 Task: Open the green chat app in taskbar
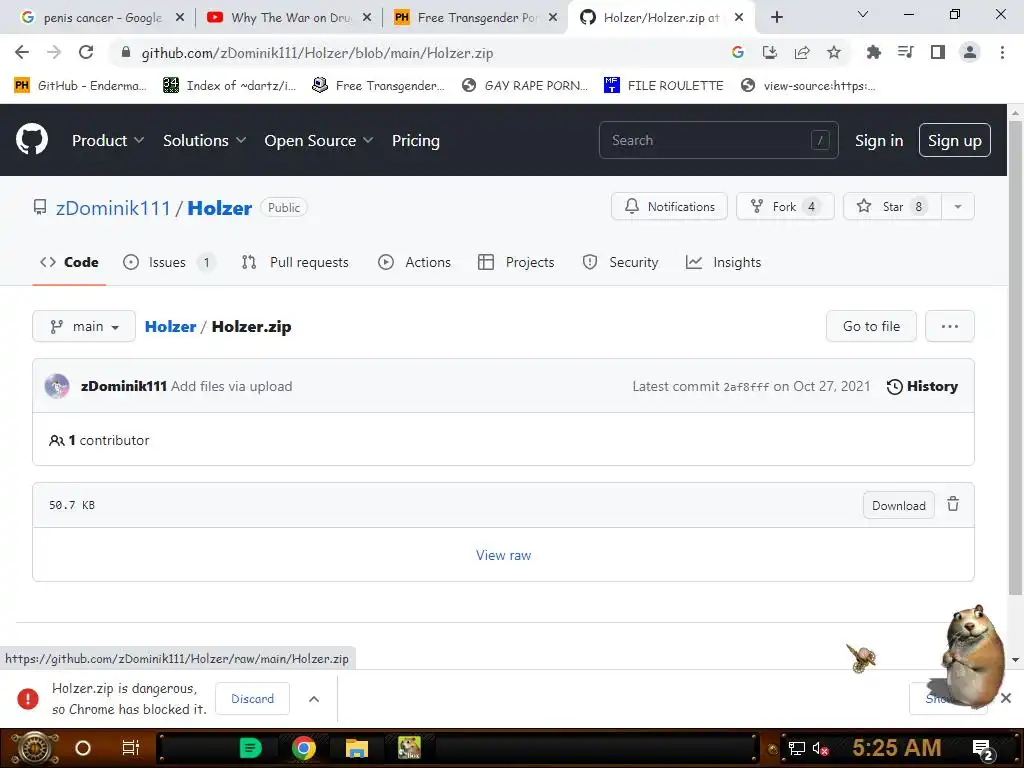tap(250, 748)
